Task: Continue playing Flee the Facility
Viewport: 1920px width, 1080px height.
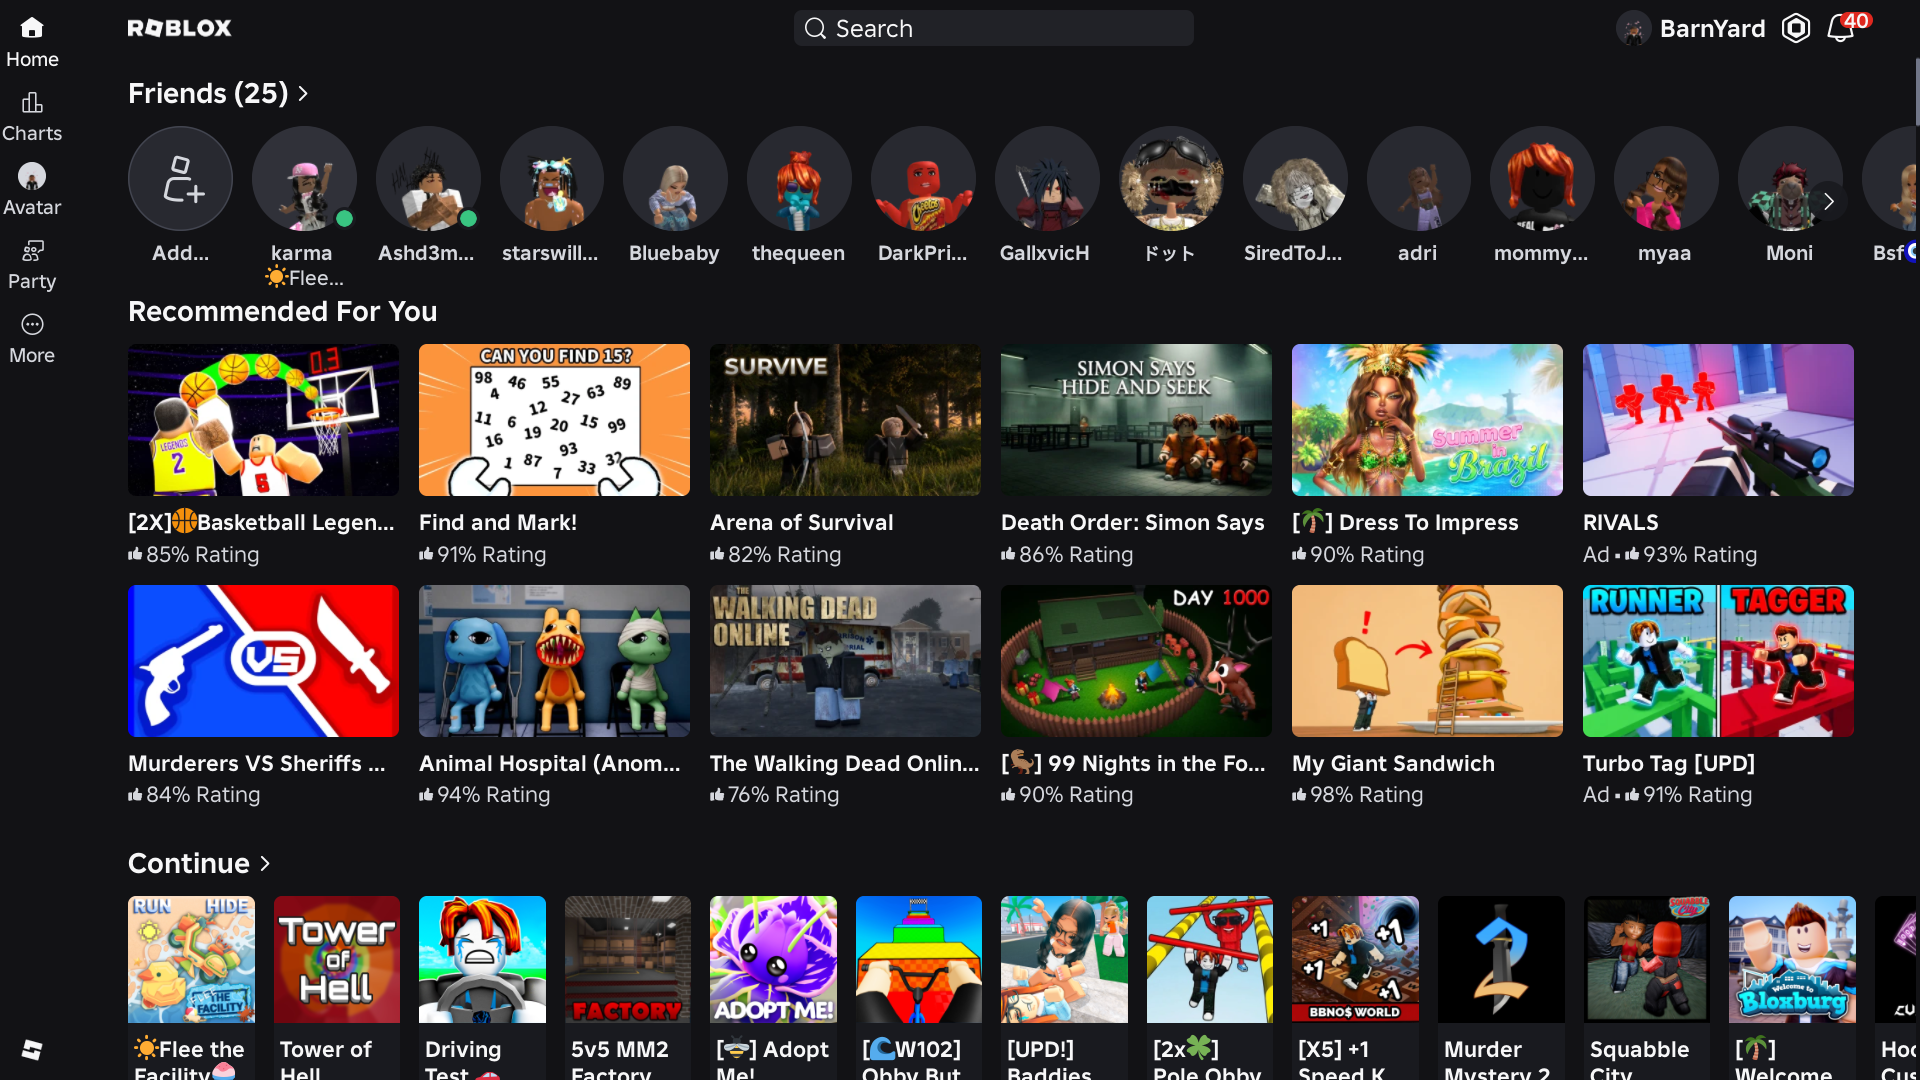Action: [x=191, y=959]
